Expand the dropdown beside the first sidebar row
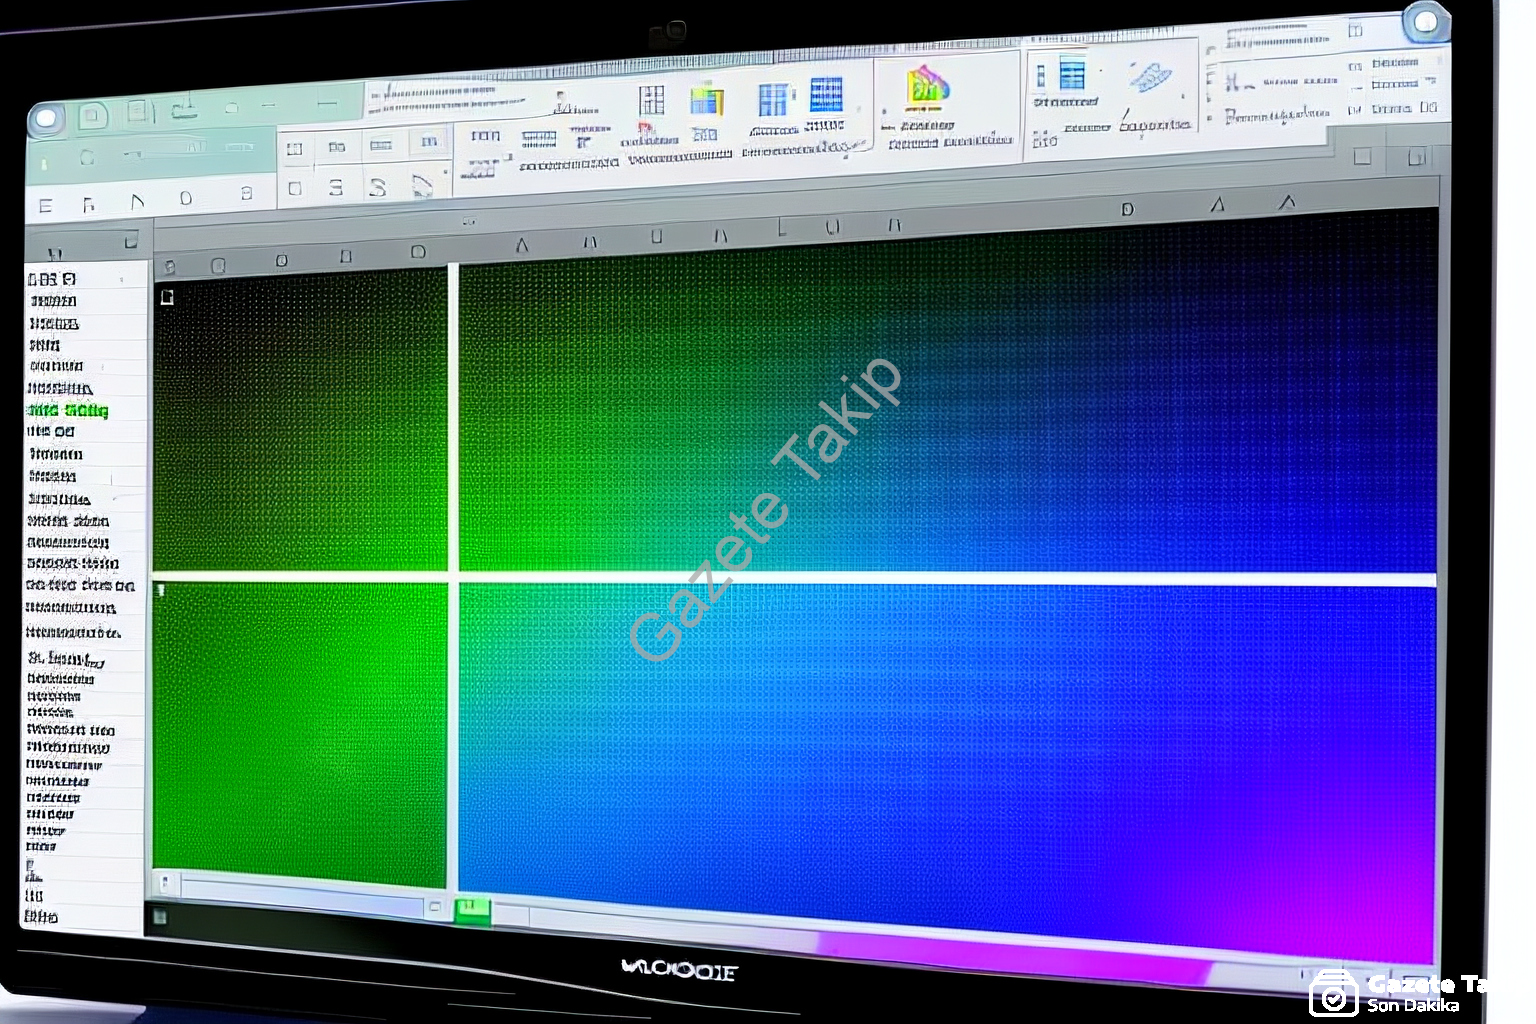 pyautogui.click(x=122, y=279)
